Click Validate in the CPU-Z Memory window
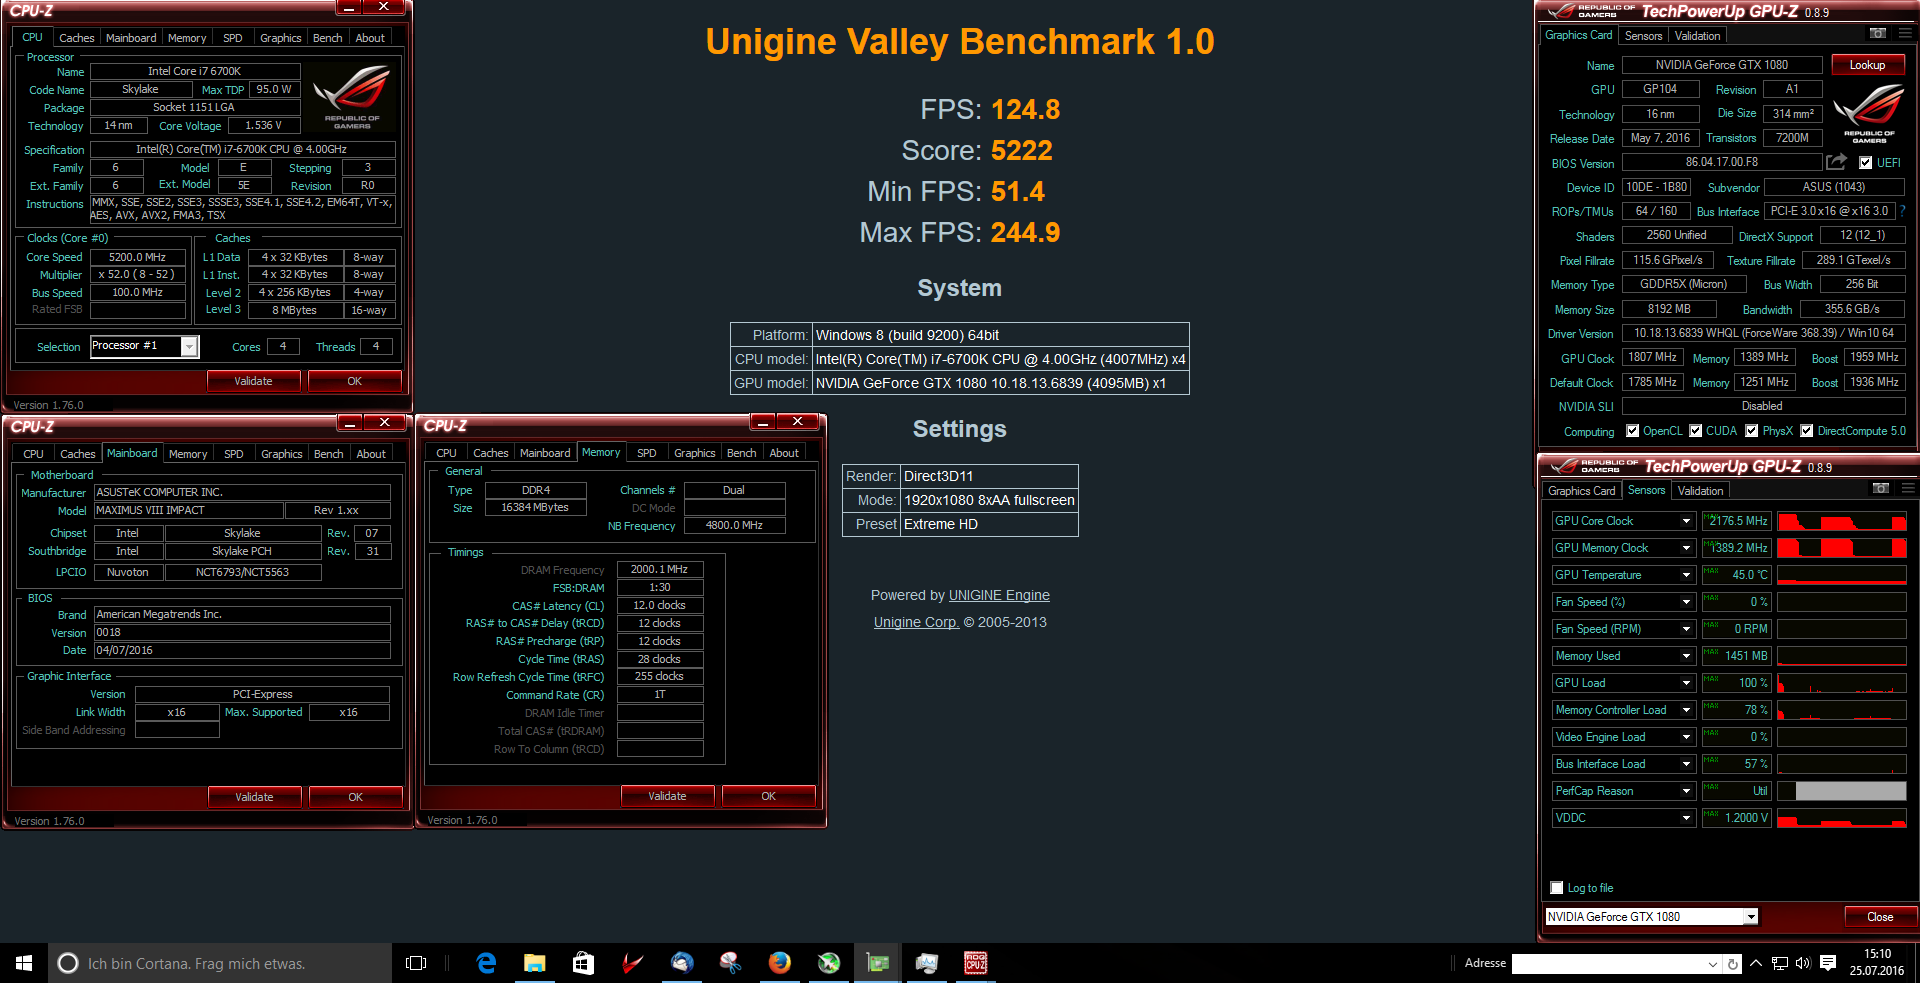 coord(667,796)
